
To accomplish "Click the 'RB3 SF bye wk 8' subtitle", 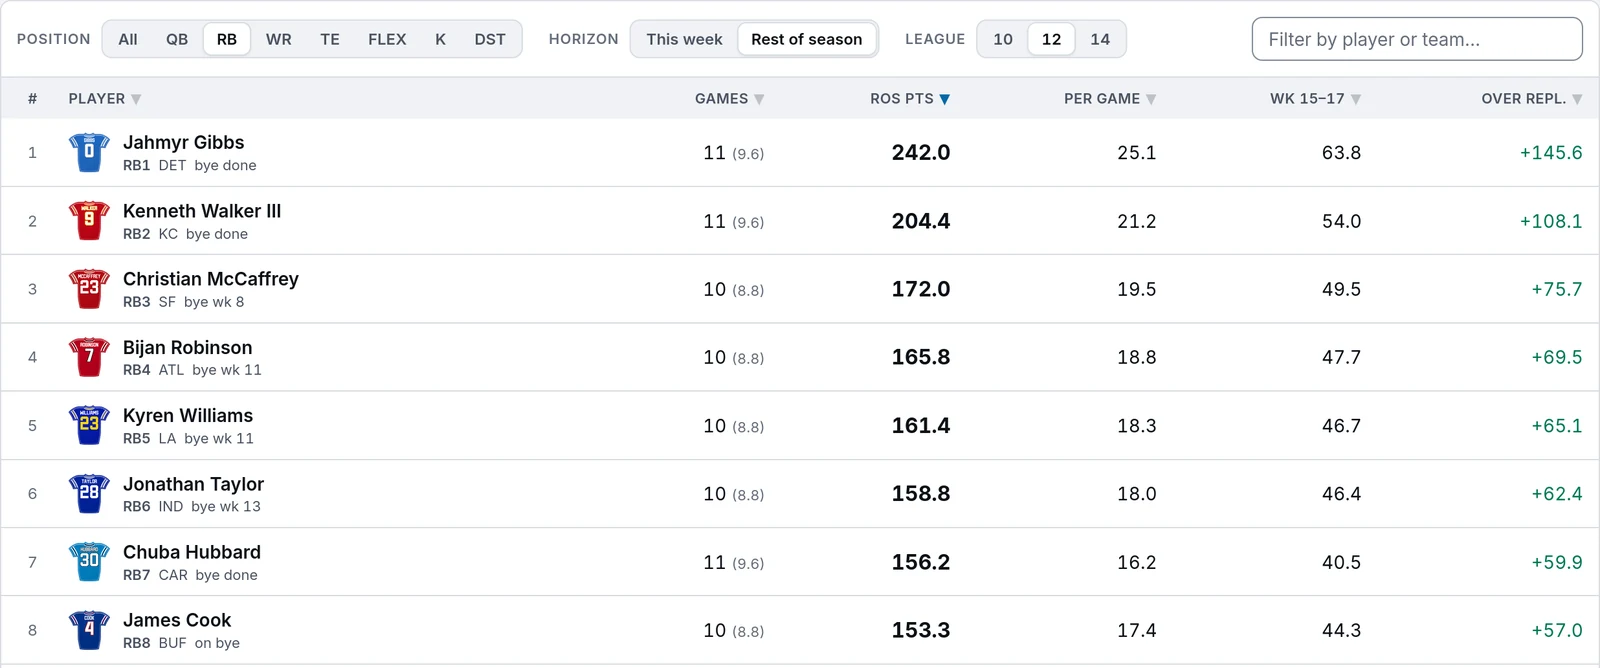I will (184, 302).
